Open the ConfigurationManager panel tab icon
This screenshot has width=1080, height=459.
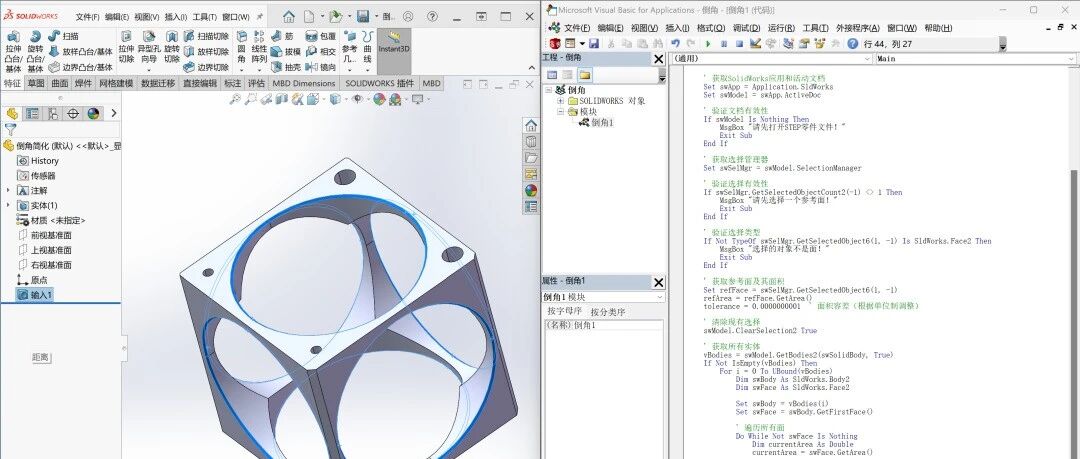[x=52, y=114]
